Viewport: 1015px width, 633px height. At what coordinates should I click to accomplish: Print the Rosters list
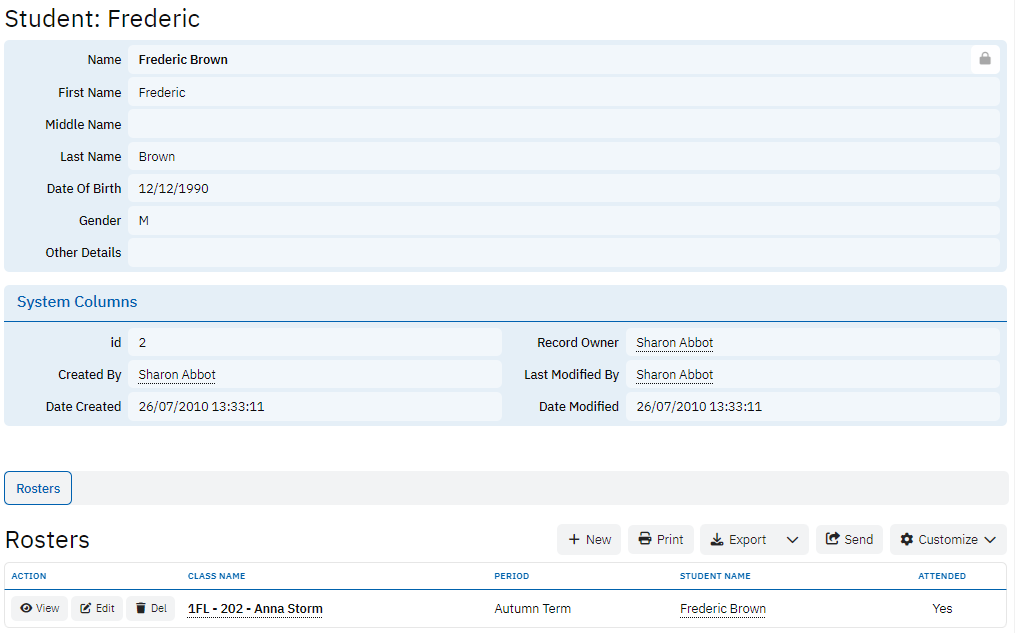click(661, 539)
